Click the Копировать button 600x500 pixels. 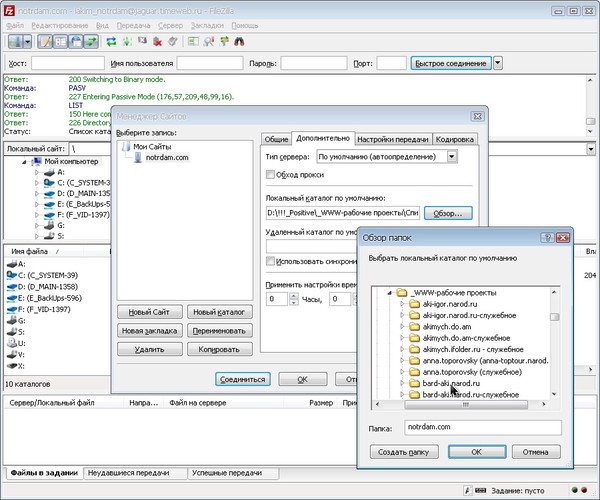click(x=220, y=349)
